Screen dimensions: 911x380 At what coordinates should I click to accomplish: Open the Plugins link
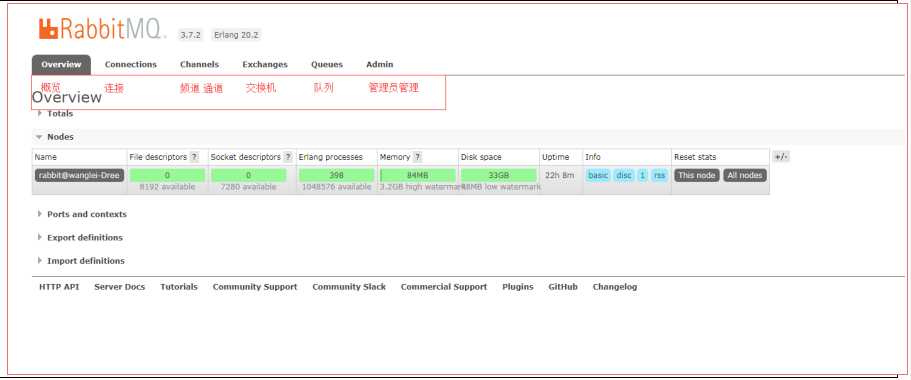click(x=518, y=287)
